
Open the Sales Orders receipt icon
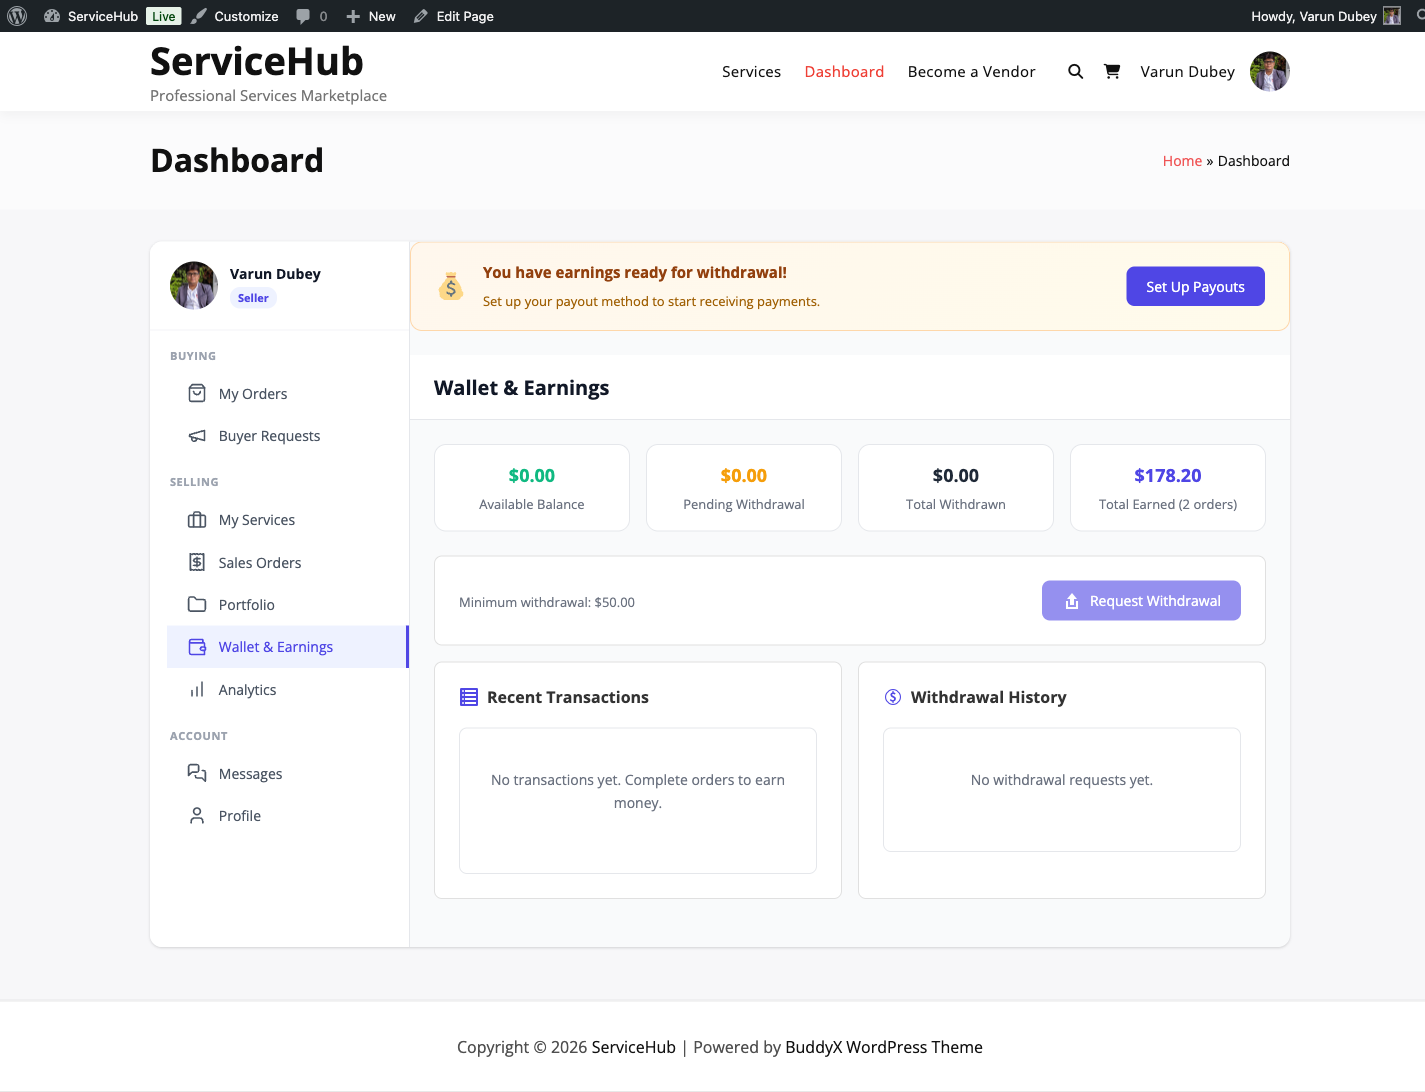click(197, 562)
